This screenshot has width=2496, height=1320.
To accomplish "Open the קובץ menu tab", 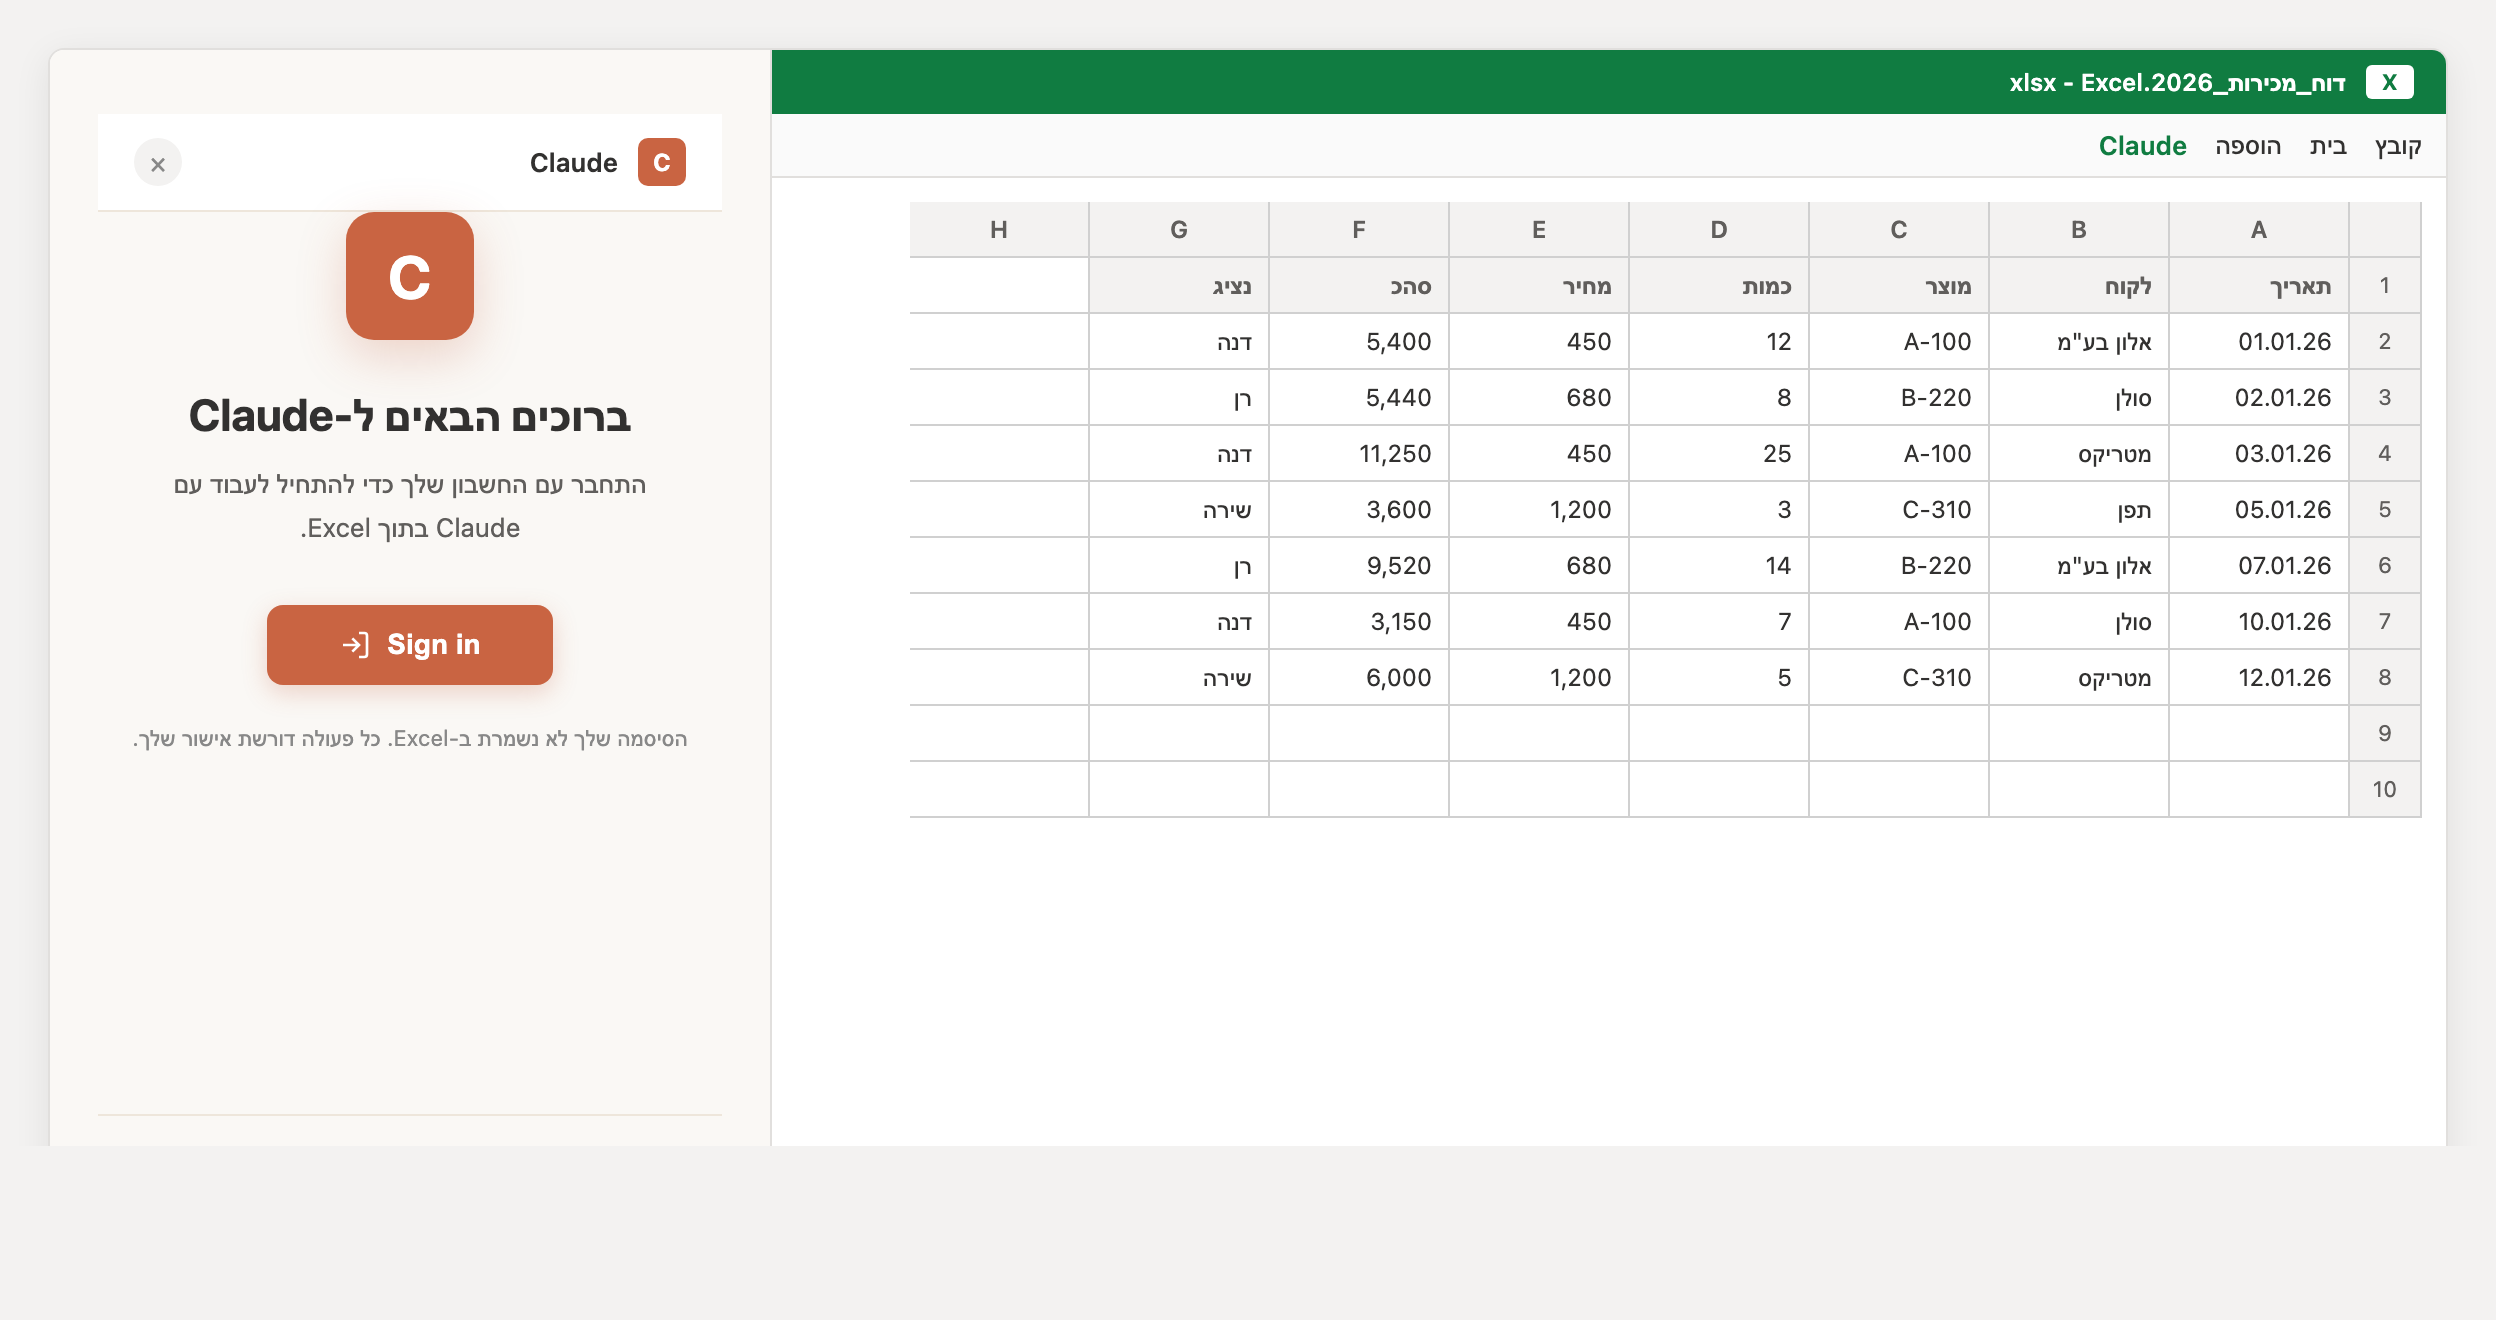I will click(2398, 146).
